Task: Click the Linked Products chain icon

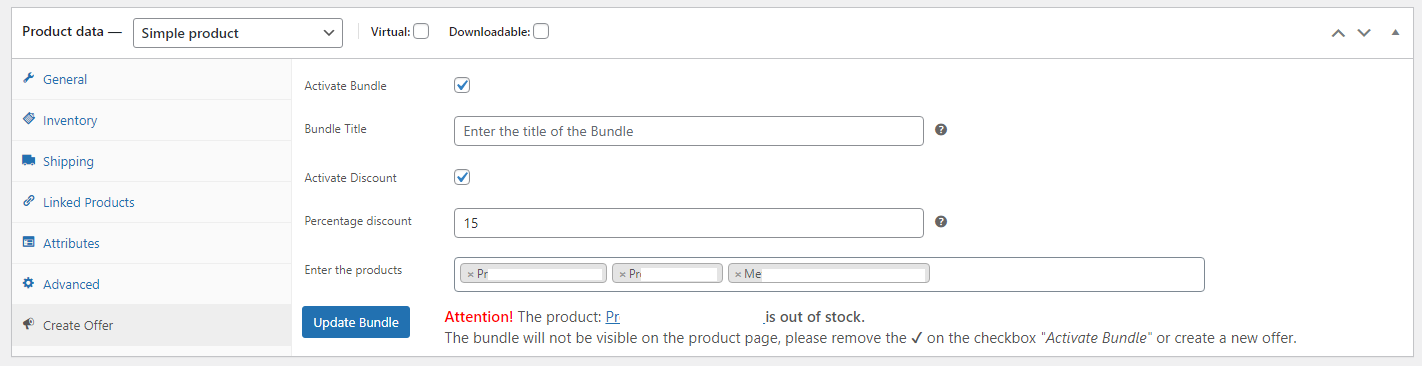Action: (x=28, y=202)
